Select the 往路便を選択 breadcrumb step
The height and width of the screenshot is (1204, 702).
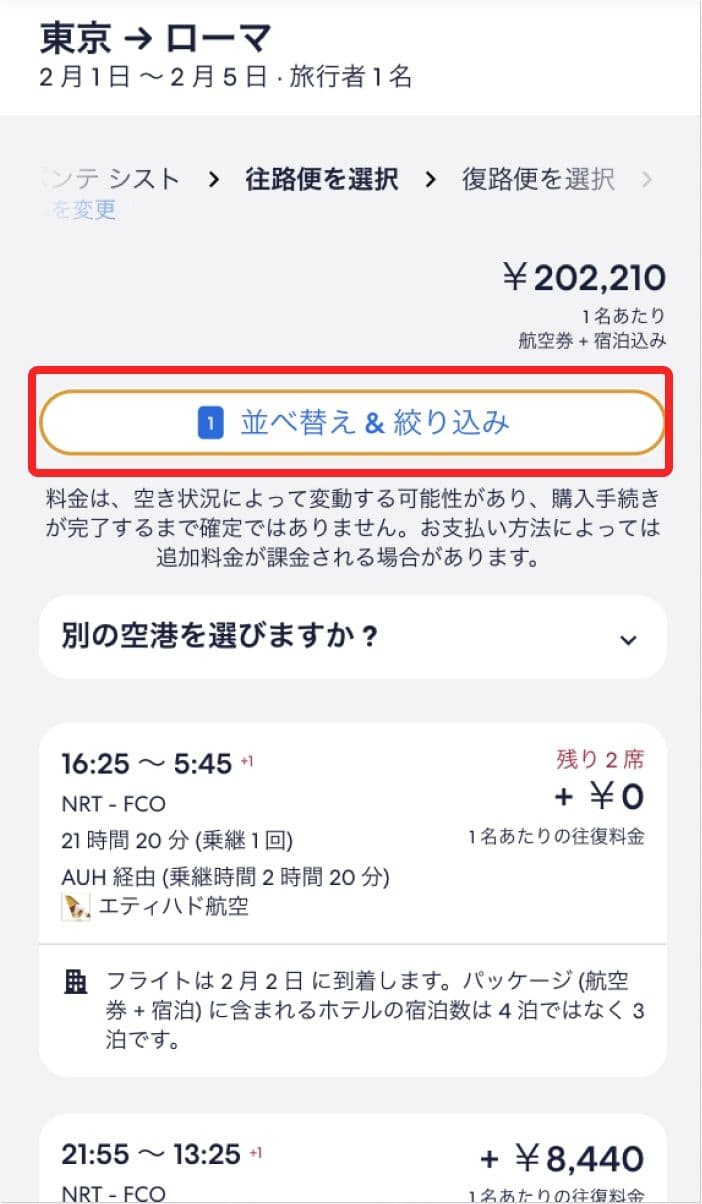[x=320, y=179]
